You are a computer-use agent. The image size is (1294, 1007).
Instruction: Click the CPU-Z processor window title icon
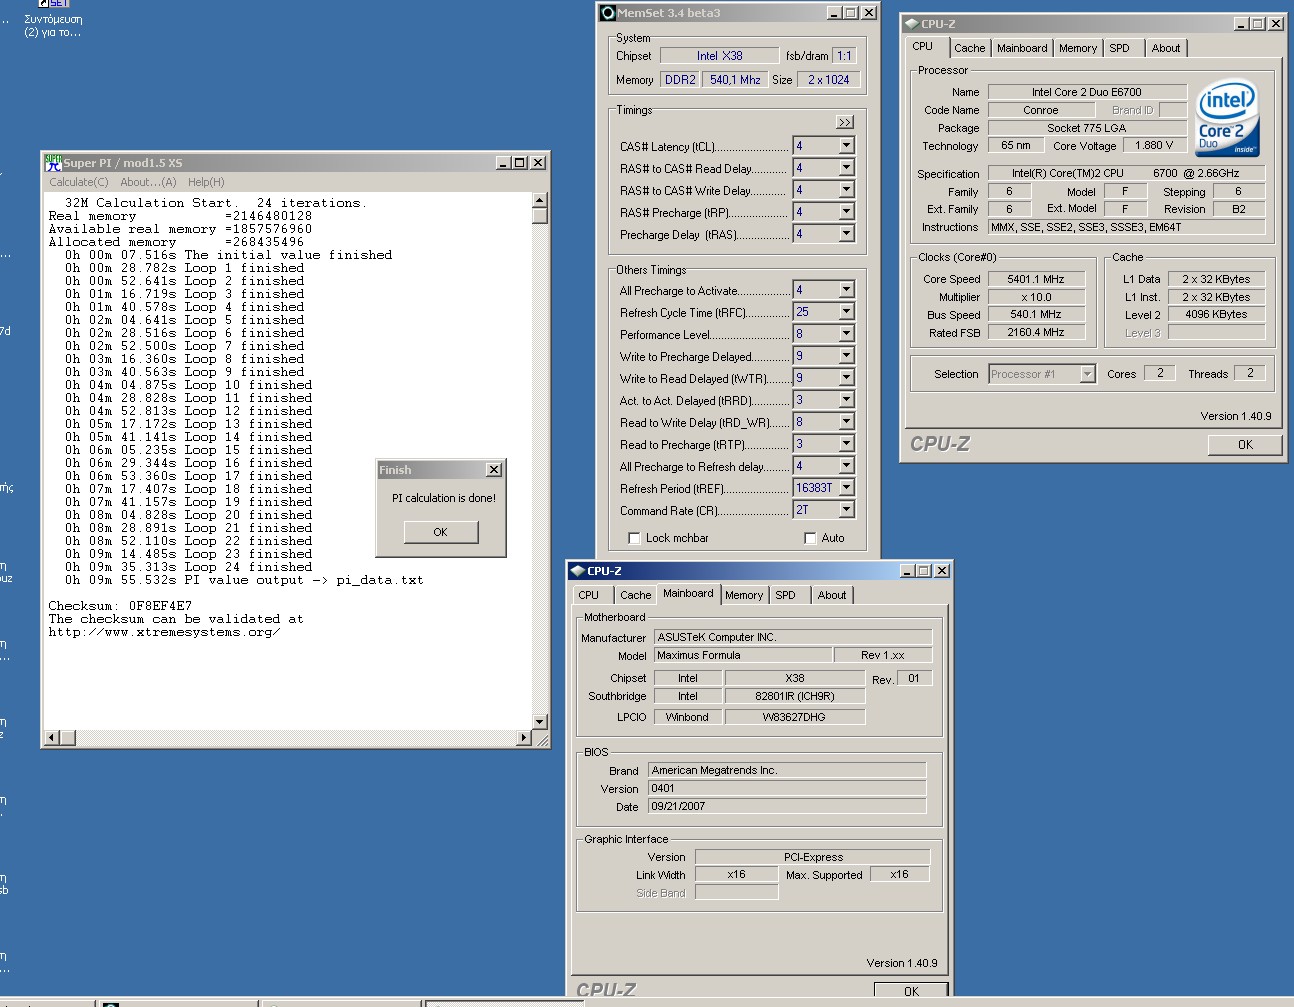pos(911,24)
